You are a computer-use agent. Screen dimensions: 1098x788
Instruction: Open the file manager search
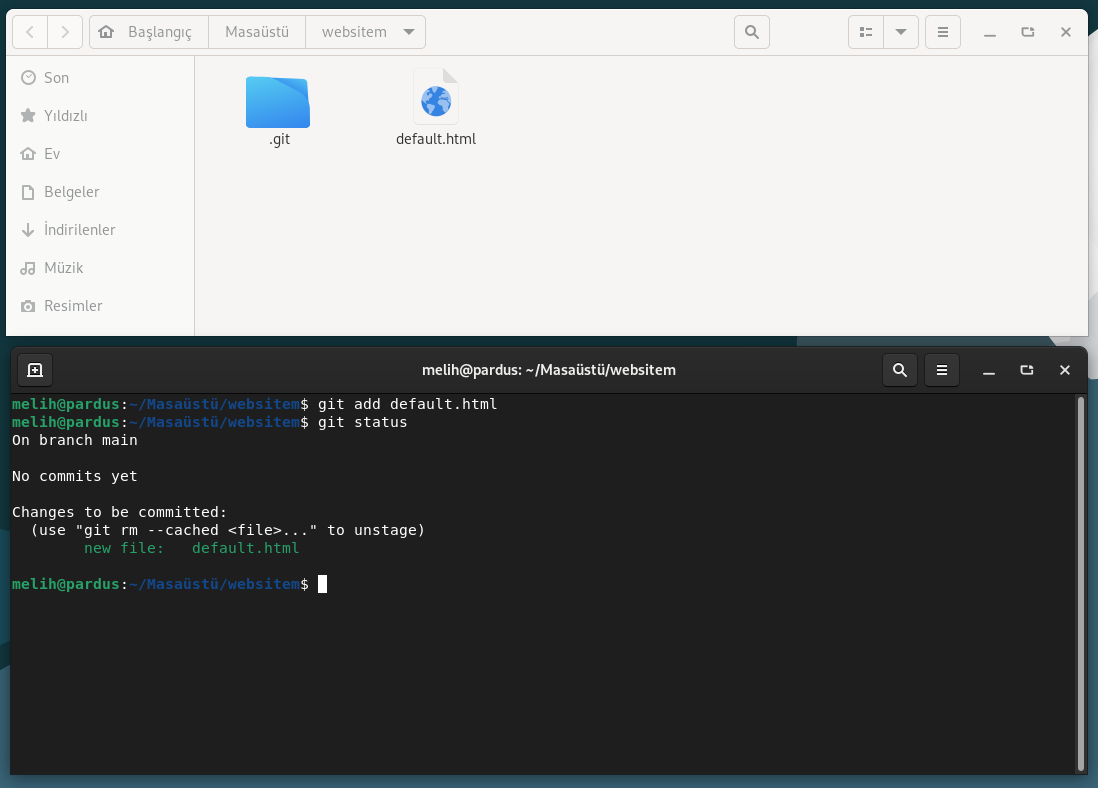(x=751, y=32)
